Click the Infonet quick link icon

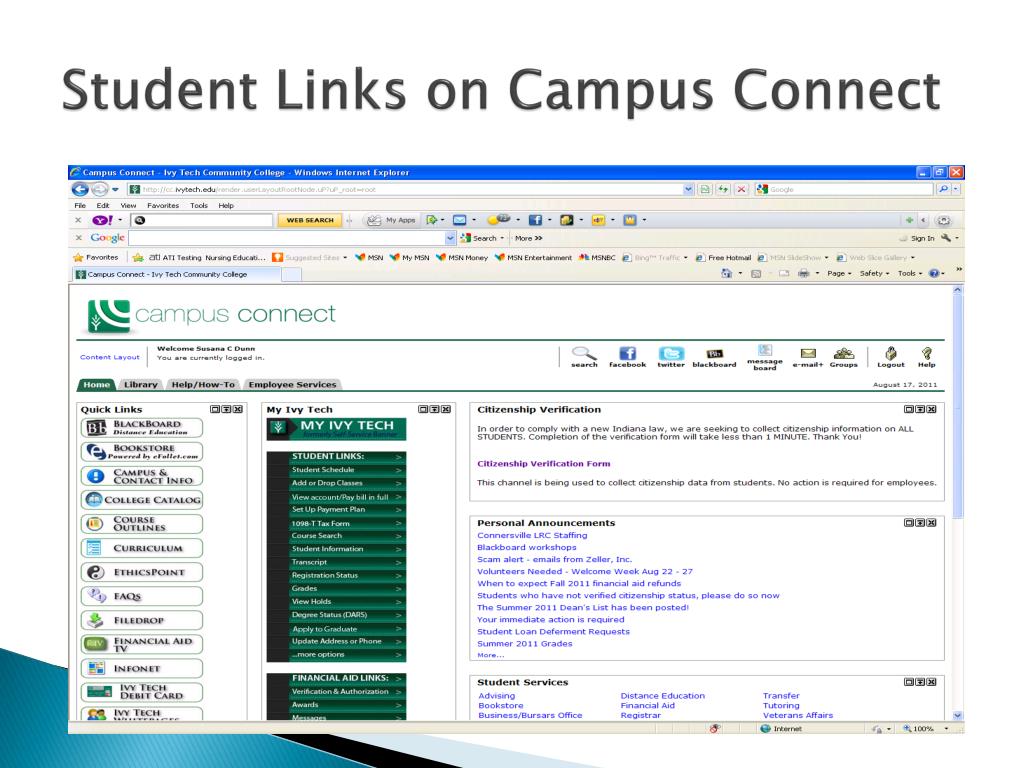(x=96, y=668)
